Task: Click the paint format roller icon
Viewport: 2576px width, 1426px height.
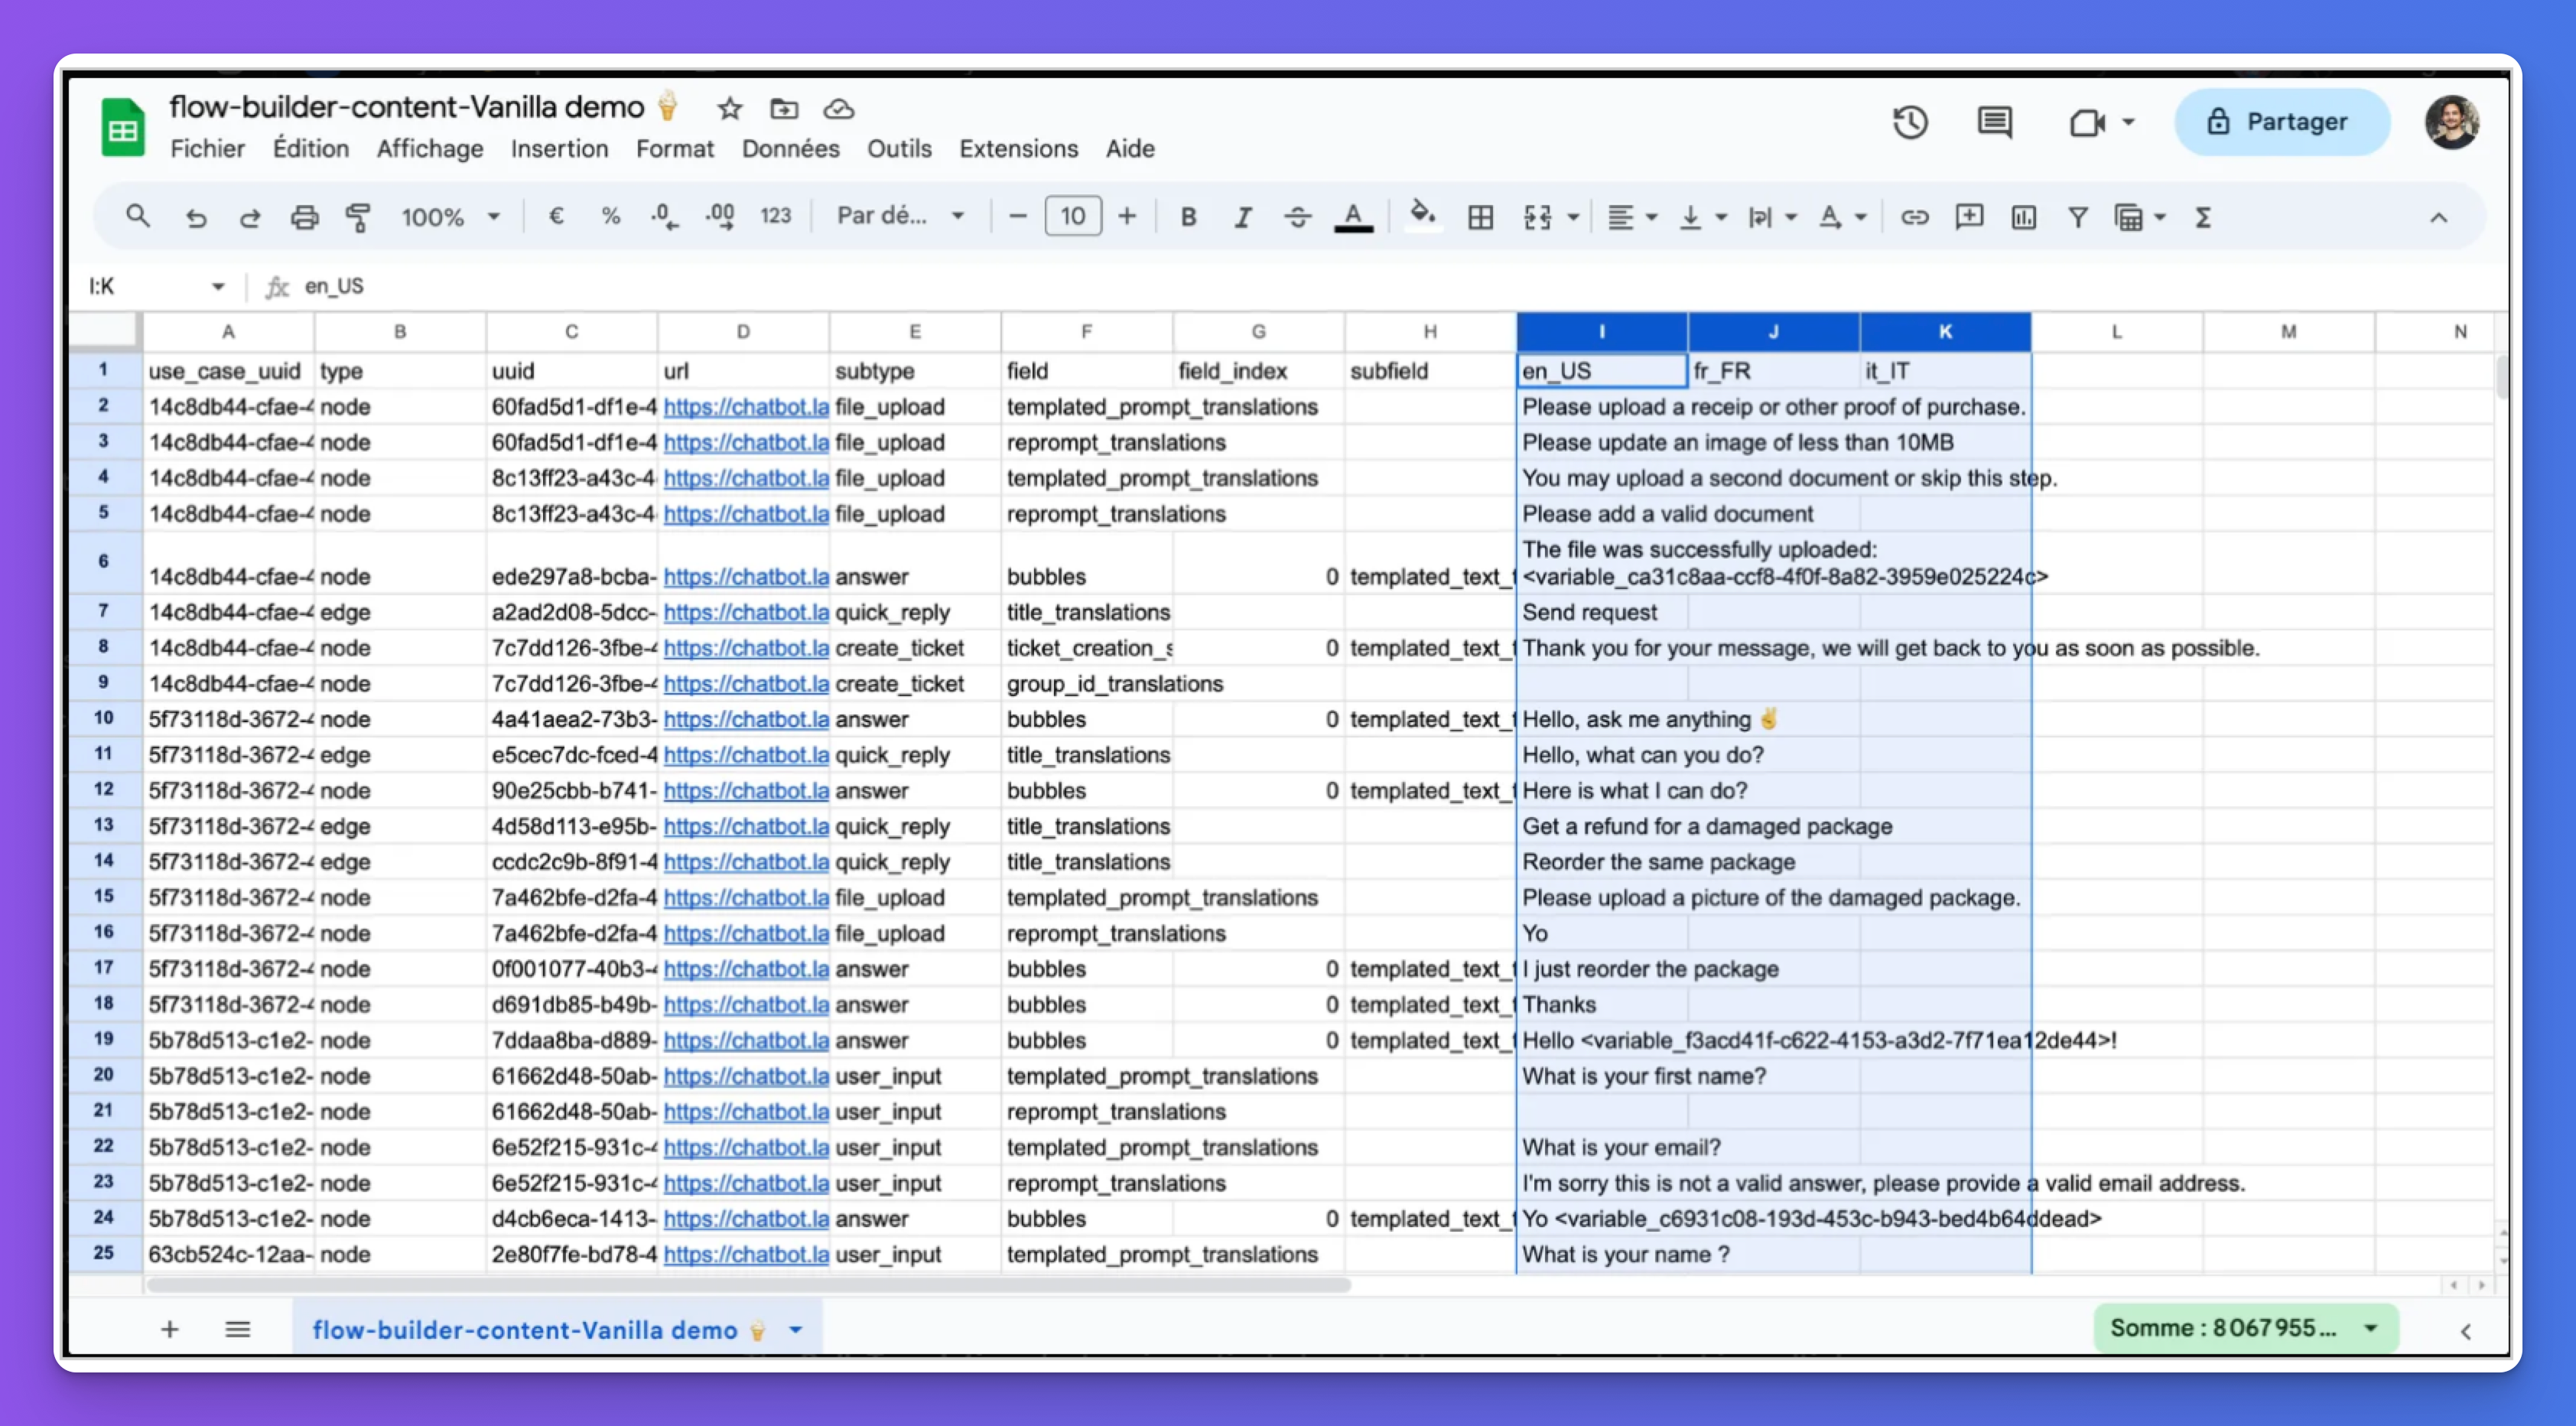Action: 357,217
